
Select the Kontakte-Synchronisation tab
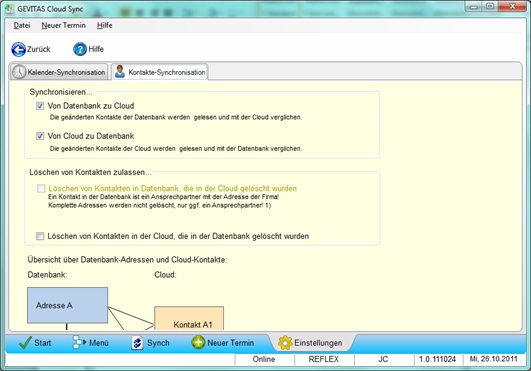click(160, 72)
